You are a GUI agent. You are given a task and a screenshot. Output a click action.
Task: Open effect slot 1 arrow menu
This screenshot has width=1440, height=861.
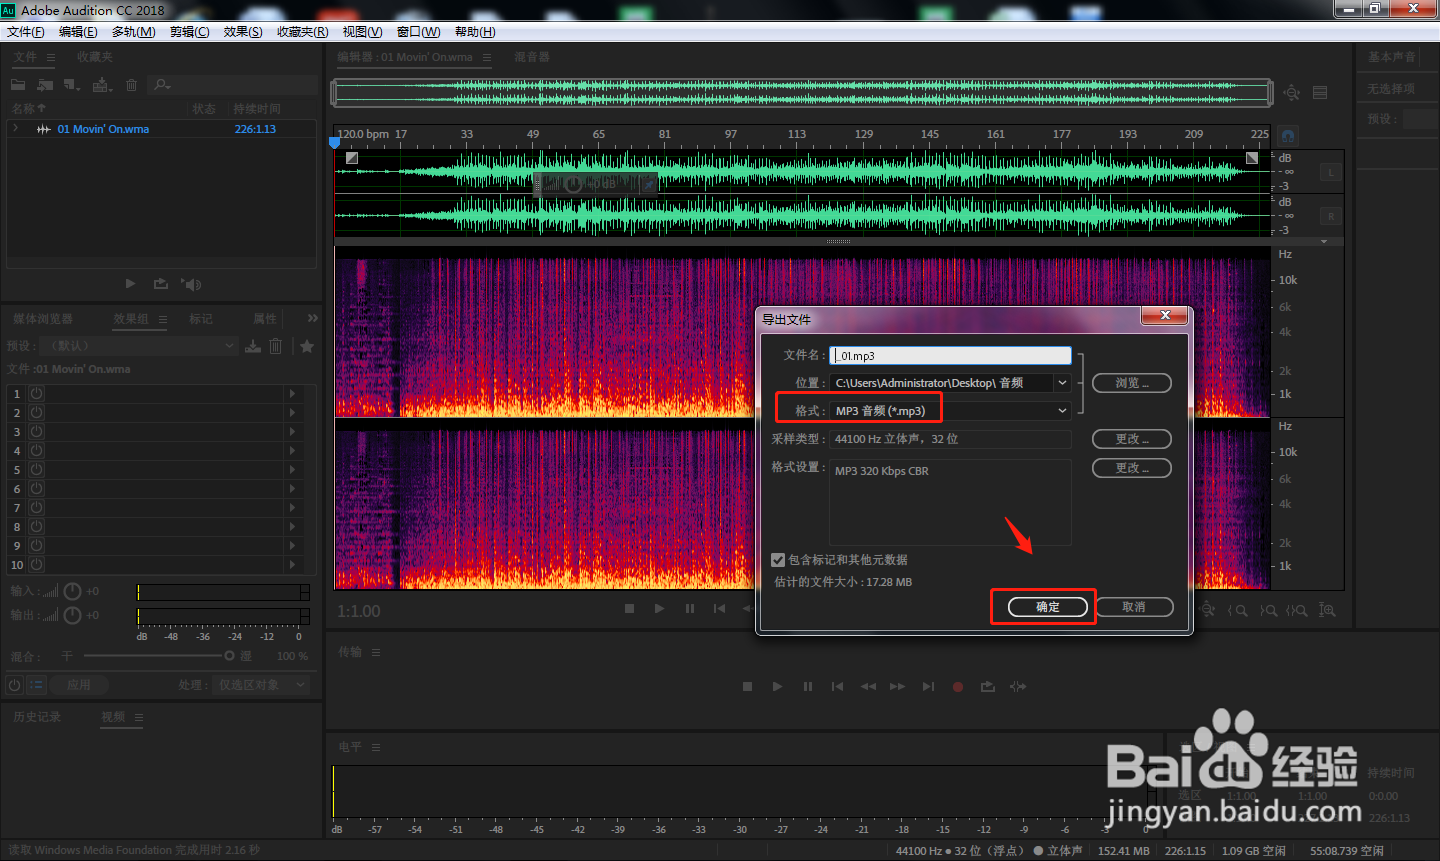292,394
